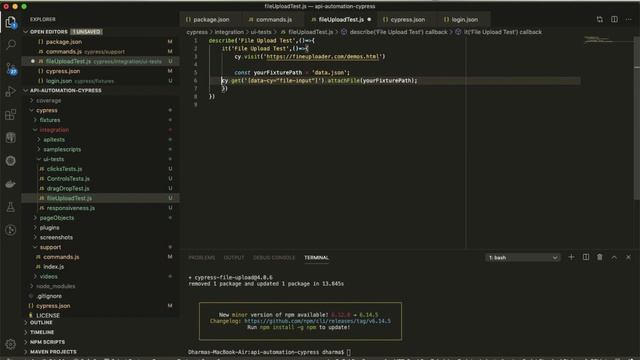Open index.js under support folder

pos(53,267)
